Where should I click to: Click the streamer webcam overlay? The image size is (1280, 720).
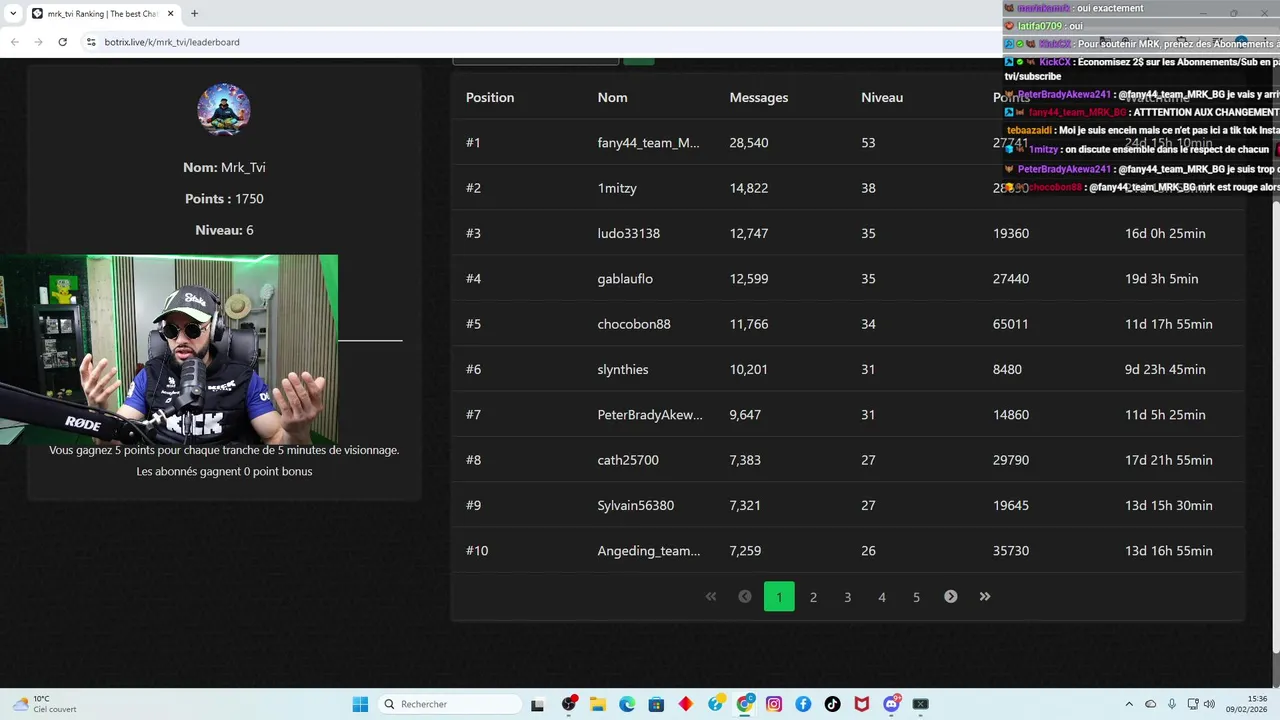pos(169,349)
